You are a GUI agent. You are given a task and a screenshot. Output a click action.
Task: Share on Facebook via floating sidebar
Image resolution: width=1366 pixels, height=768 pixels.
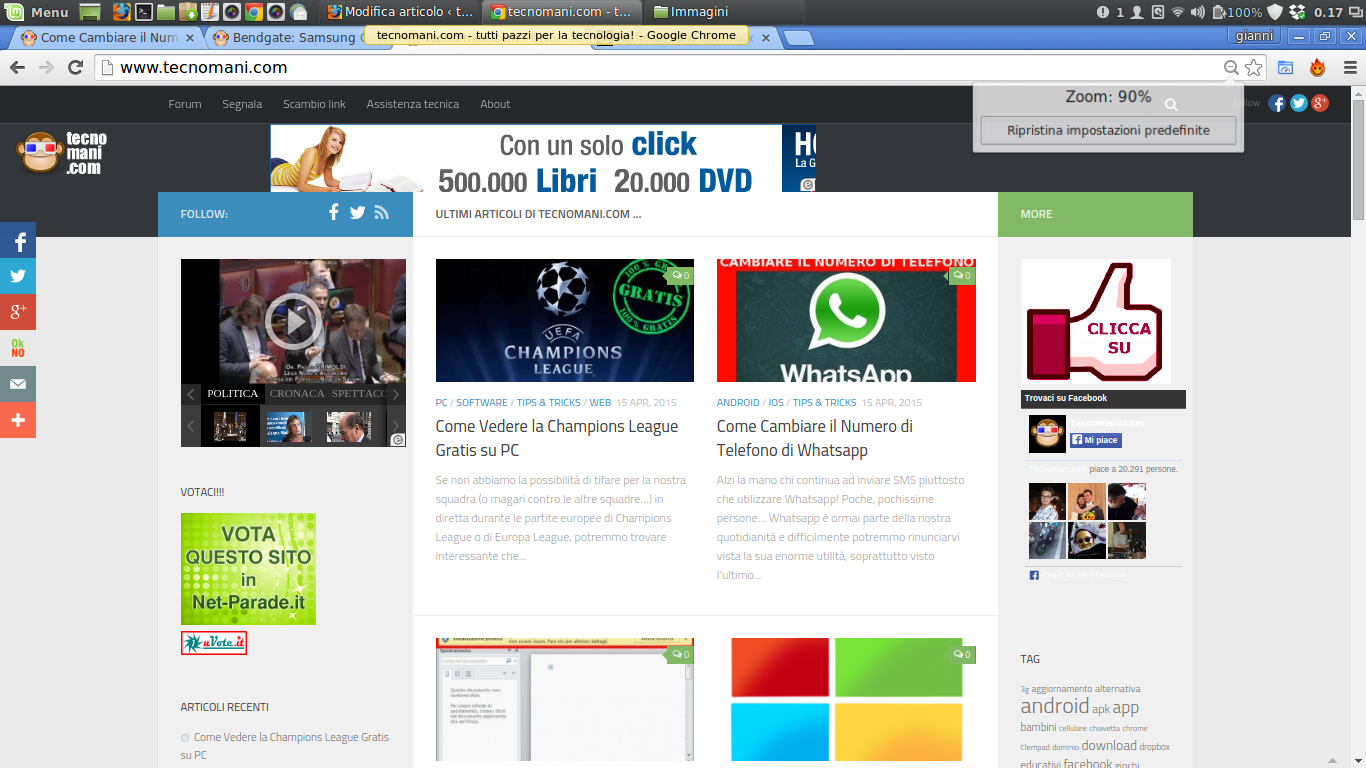click(18, 240)
